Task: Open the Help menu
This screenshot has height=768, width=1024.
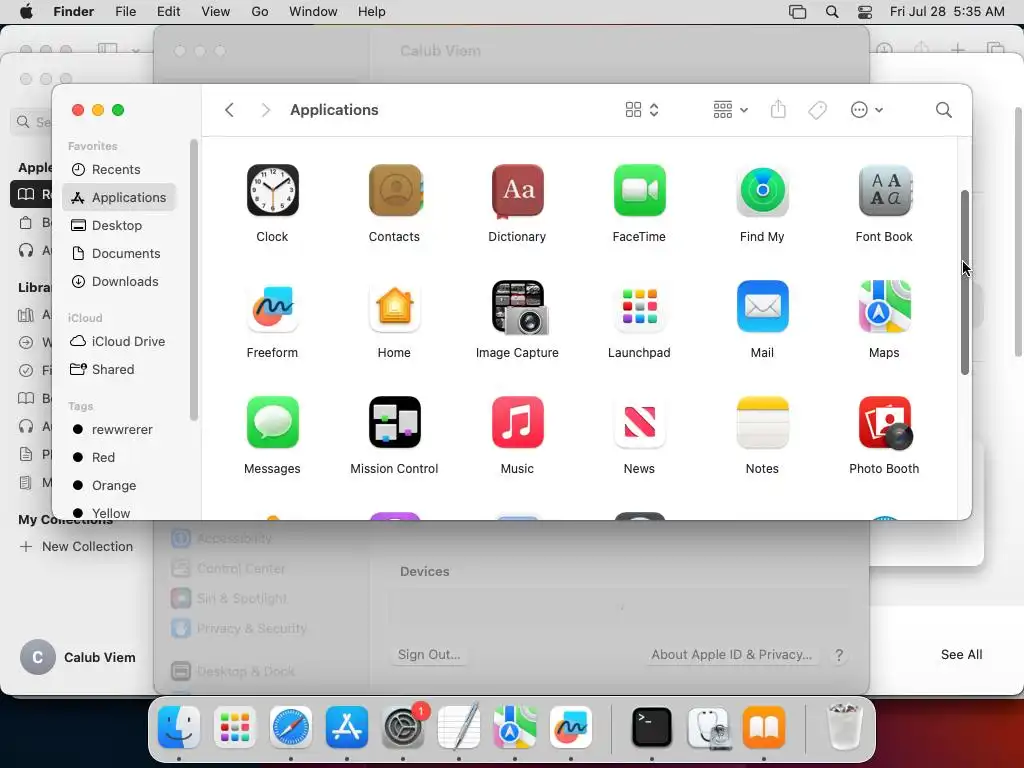Action: click(x=372, y=12)
